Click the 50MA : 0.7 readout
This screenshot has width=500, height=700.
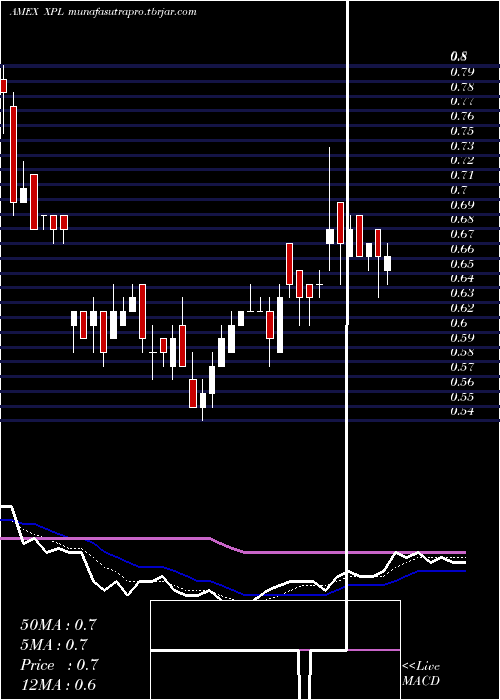coord(58,625)
